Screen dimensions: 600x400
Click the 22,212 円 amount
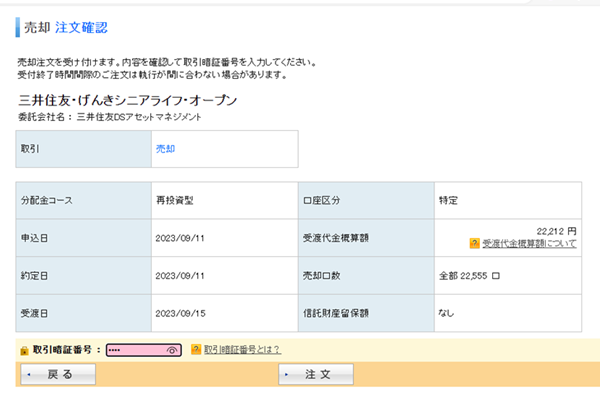point(556,231)
